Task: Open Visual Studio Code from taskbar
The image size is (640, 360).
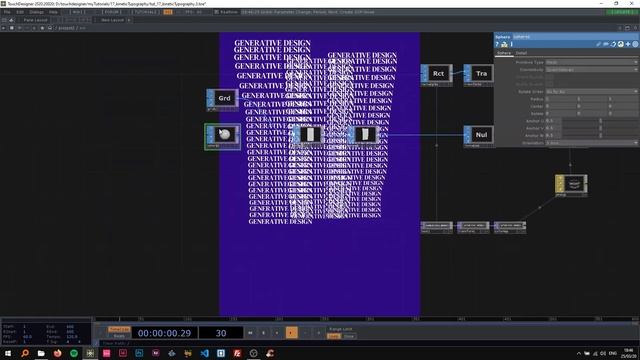Action: 204,353
